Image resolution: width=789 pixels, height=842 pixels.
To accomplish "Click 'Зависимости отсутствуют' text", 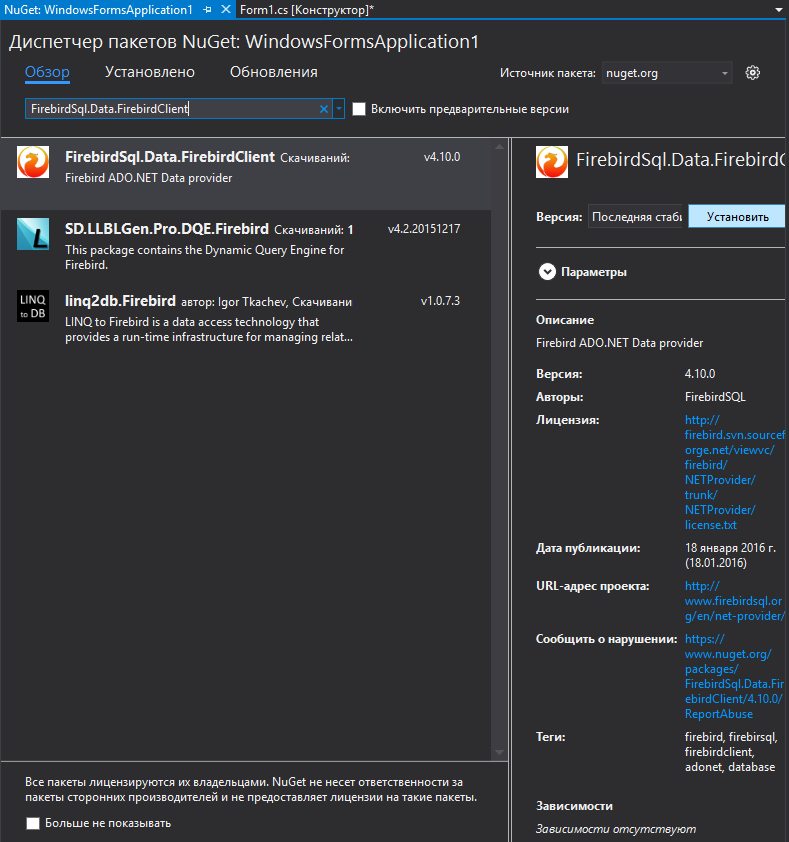I will pos(616,829).
